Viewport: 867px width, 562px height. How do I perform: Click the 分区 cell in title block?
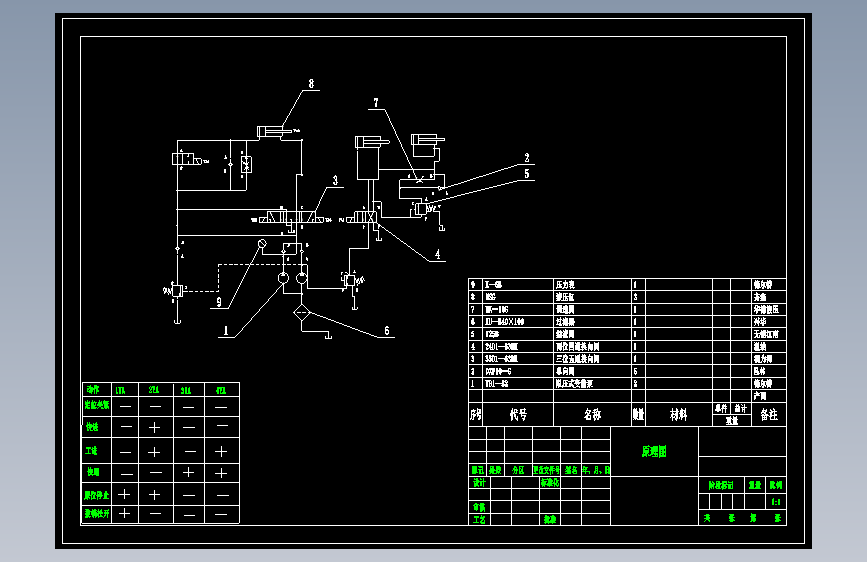(x=518, y=470)
